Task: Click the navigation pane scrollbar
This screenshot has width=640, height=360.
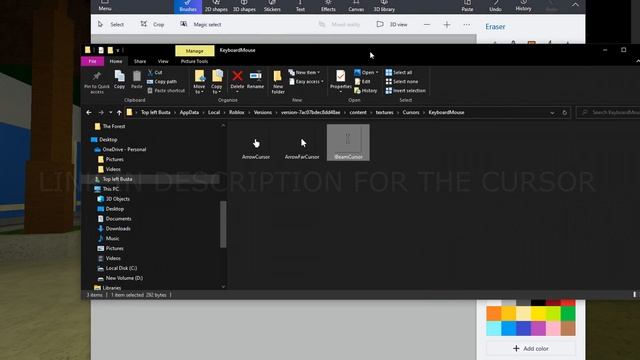Action: pyautogui.click(x=223, y=224)
